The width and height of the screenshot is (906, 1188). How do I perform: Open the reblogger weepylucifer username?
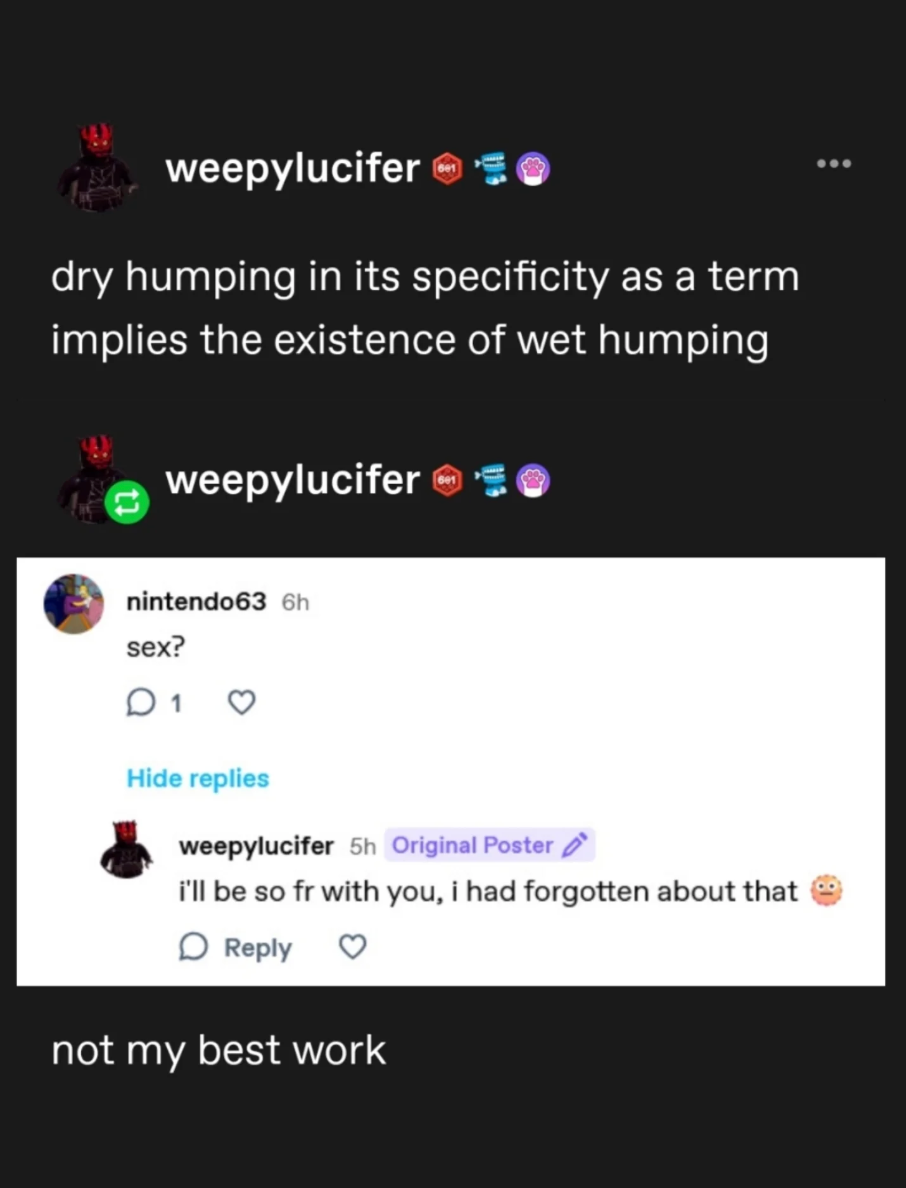[292, 480]
